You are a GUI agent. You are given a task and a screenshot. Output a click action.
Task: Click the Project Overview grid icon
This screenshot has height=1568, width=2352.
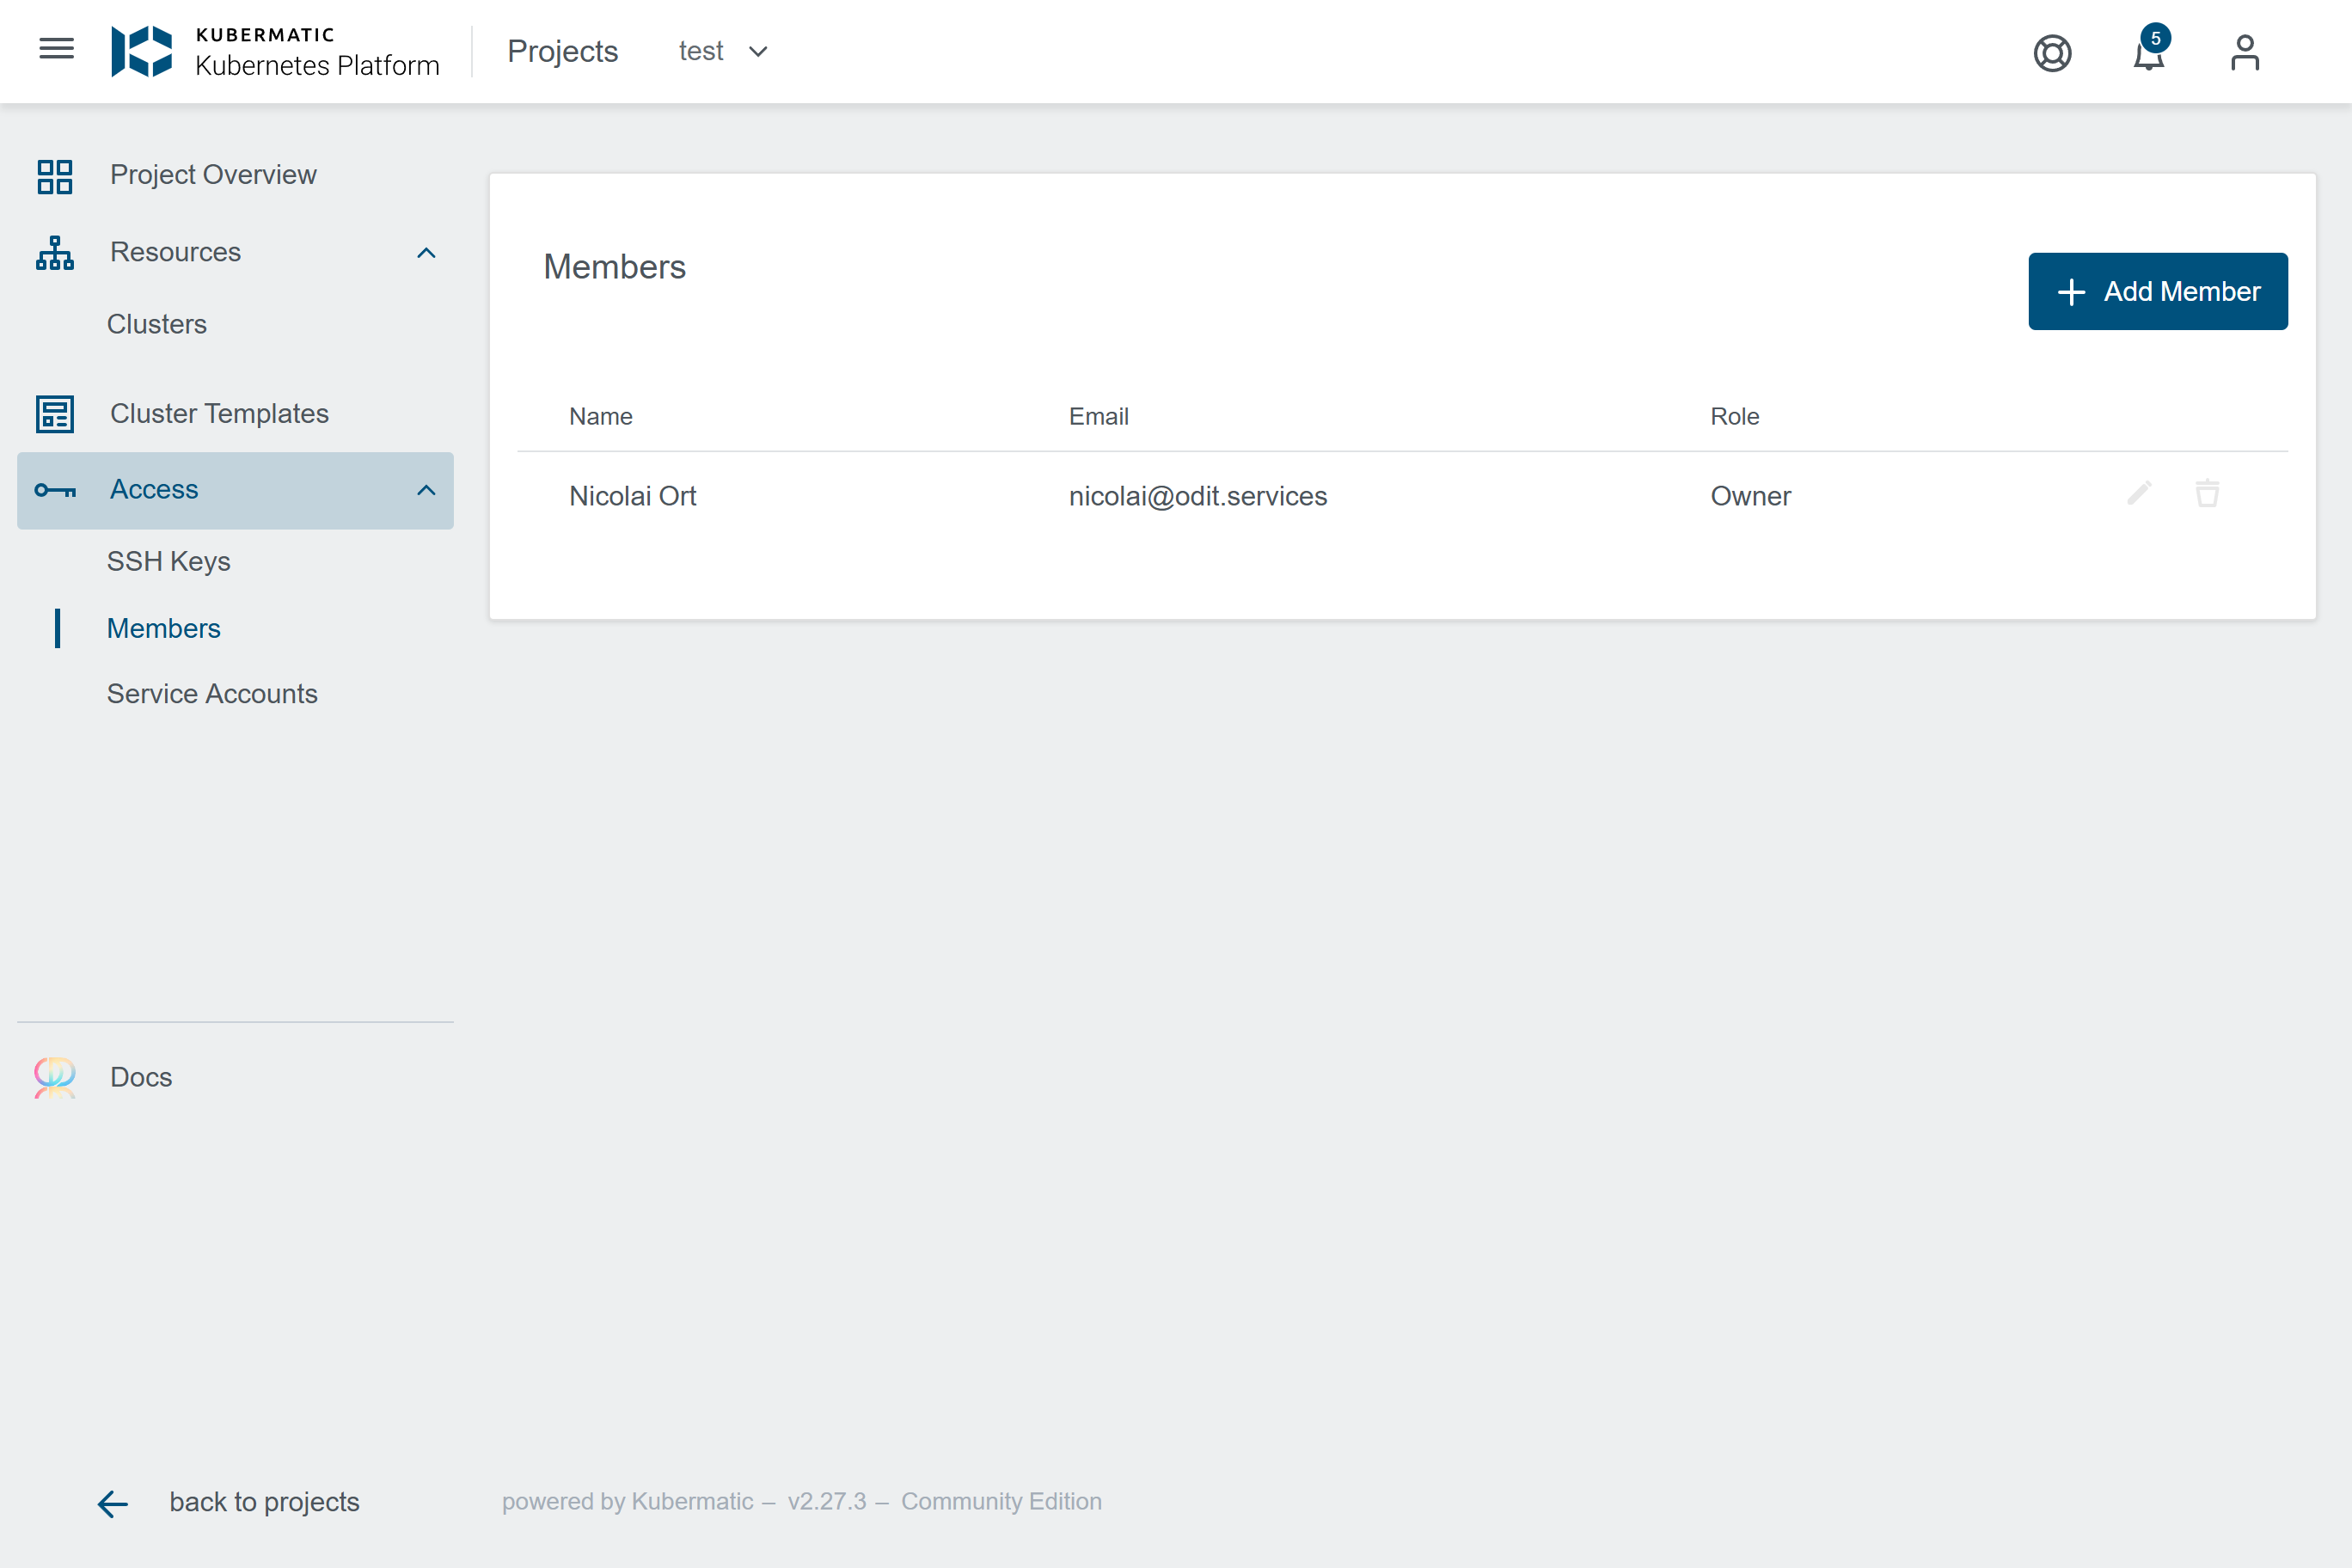(x=54, y=176)
